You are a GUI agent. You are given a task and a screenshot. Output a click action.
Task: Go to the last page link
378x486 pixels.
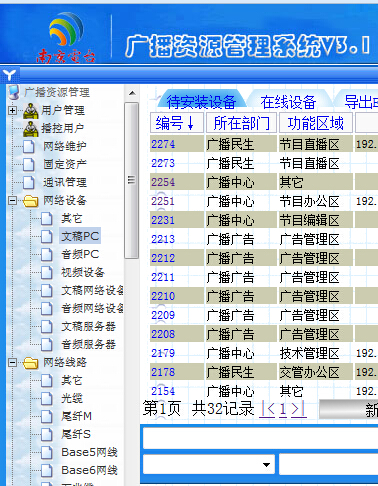(299, 409)
